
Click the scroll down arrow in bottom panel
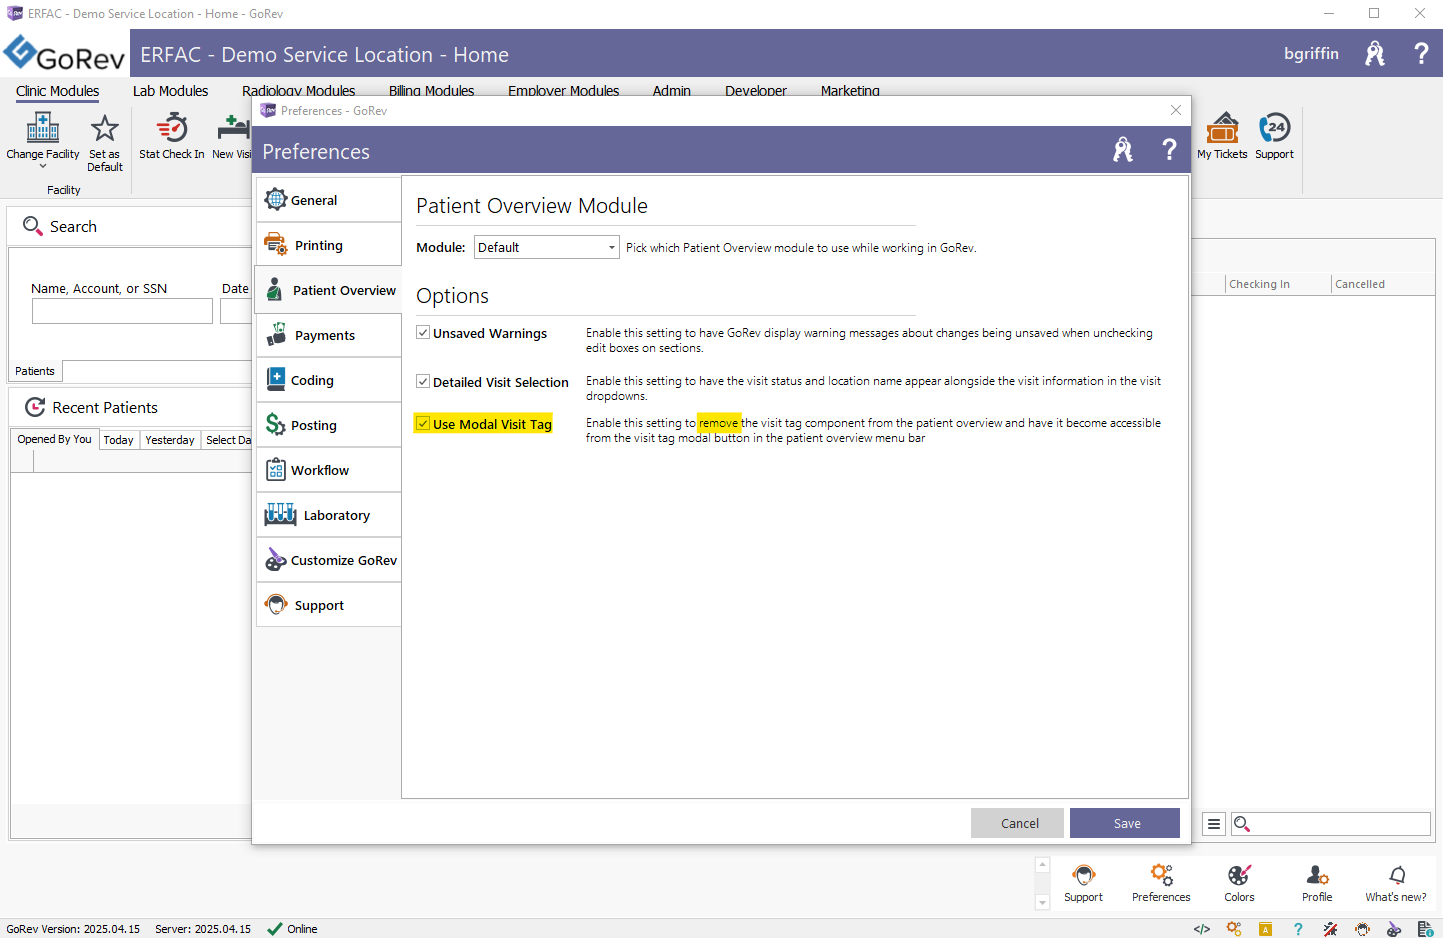pos(1043,902)
